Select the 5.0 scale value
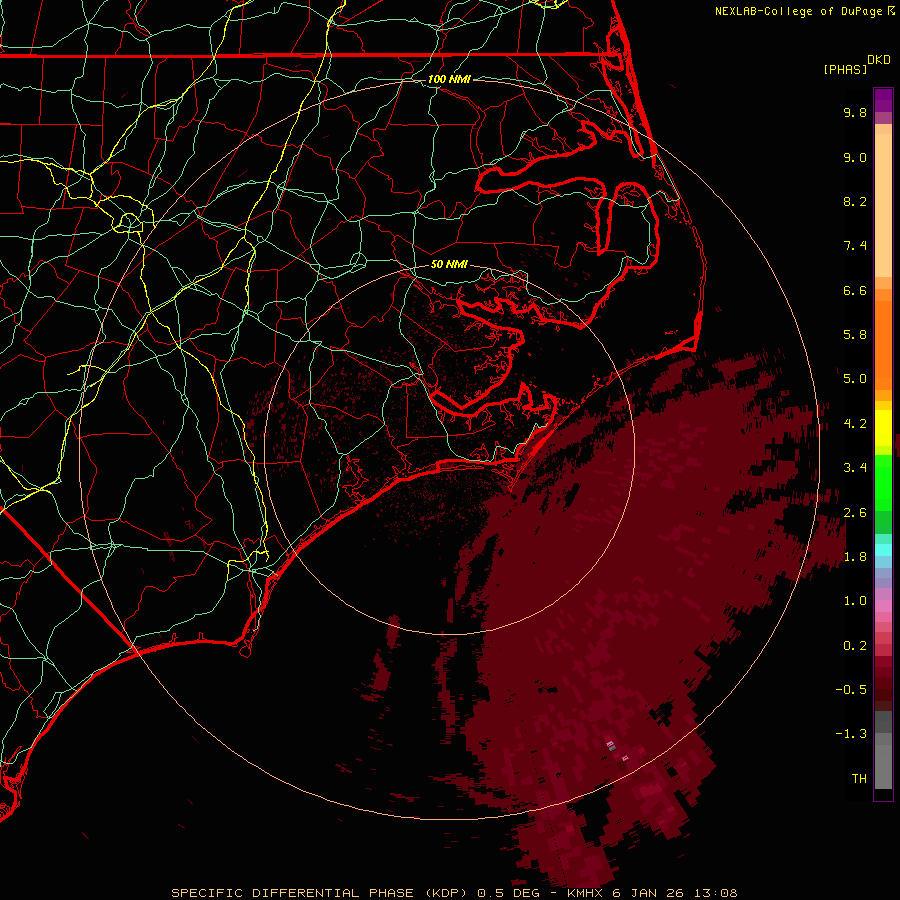Image resolution: width=900 pixels, height=900 pixels. (855, 379)
